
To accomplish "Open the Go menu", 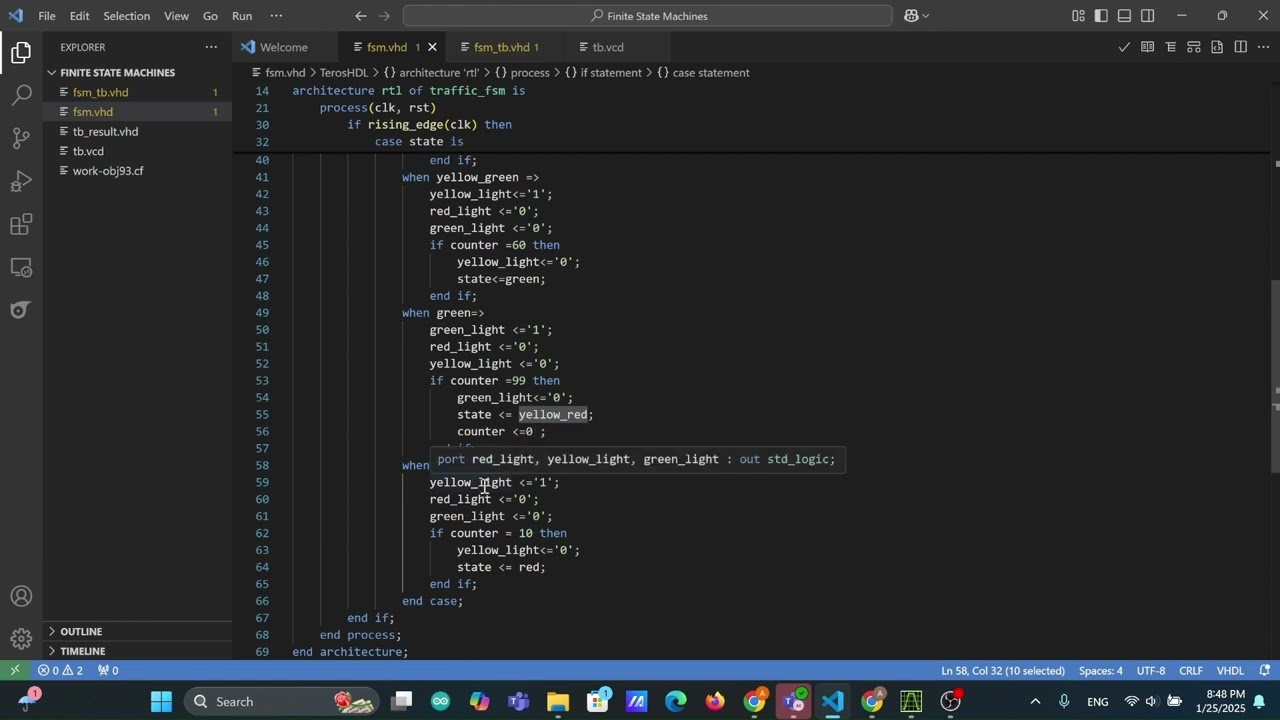I will [210, 16].
